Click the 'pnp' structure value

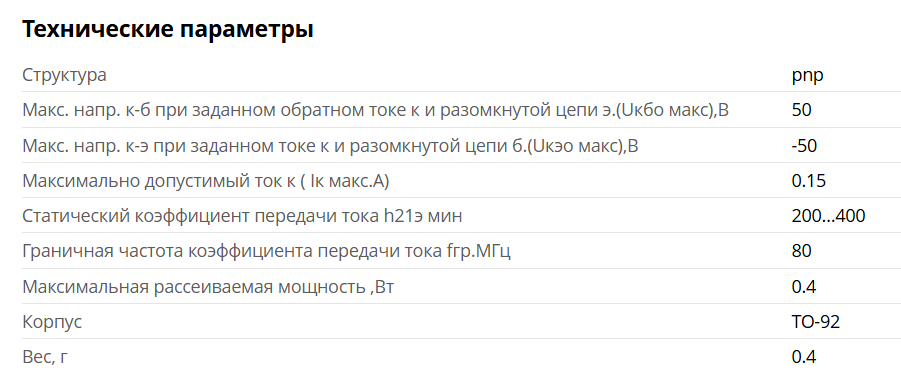[807, 75]
